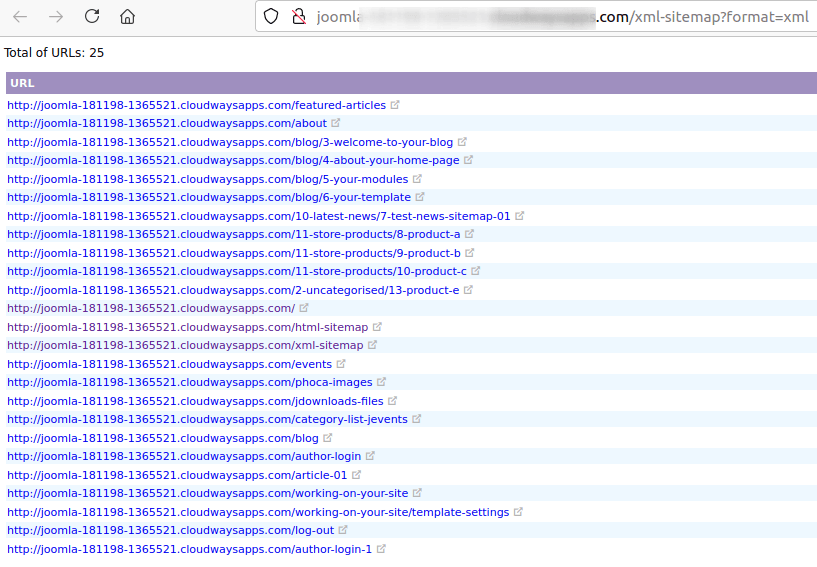Open the insecure connection padlock icon

(299, 17)
